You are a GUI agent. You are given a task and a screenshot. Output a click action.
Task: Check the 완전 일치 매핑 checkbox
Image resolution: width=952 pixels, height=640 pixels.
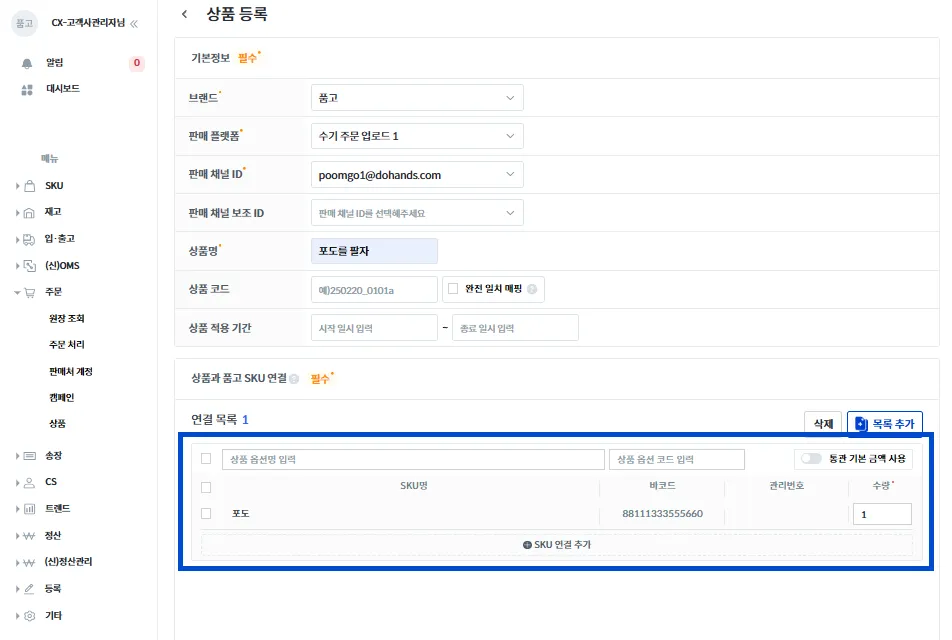pyautogui.click(x=453, y=289)
